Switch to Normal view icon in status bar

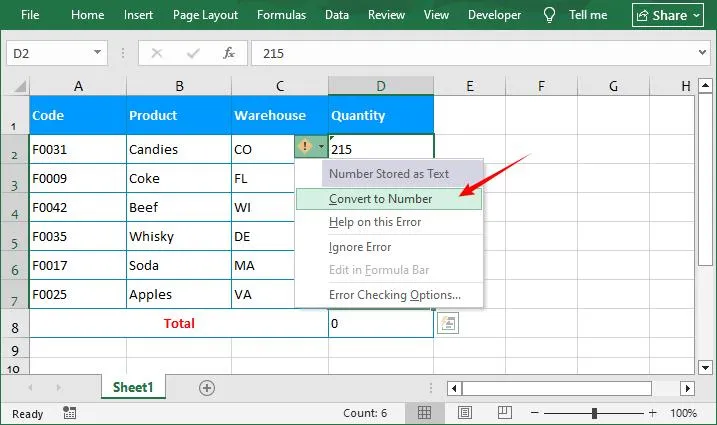pyautogui.click(x=424, y=413)
